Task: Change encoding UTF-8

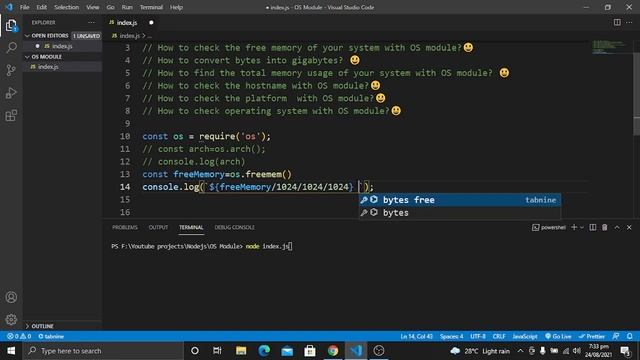Action: click(478, 336)
